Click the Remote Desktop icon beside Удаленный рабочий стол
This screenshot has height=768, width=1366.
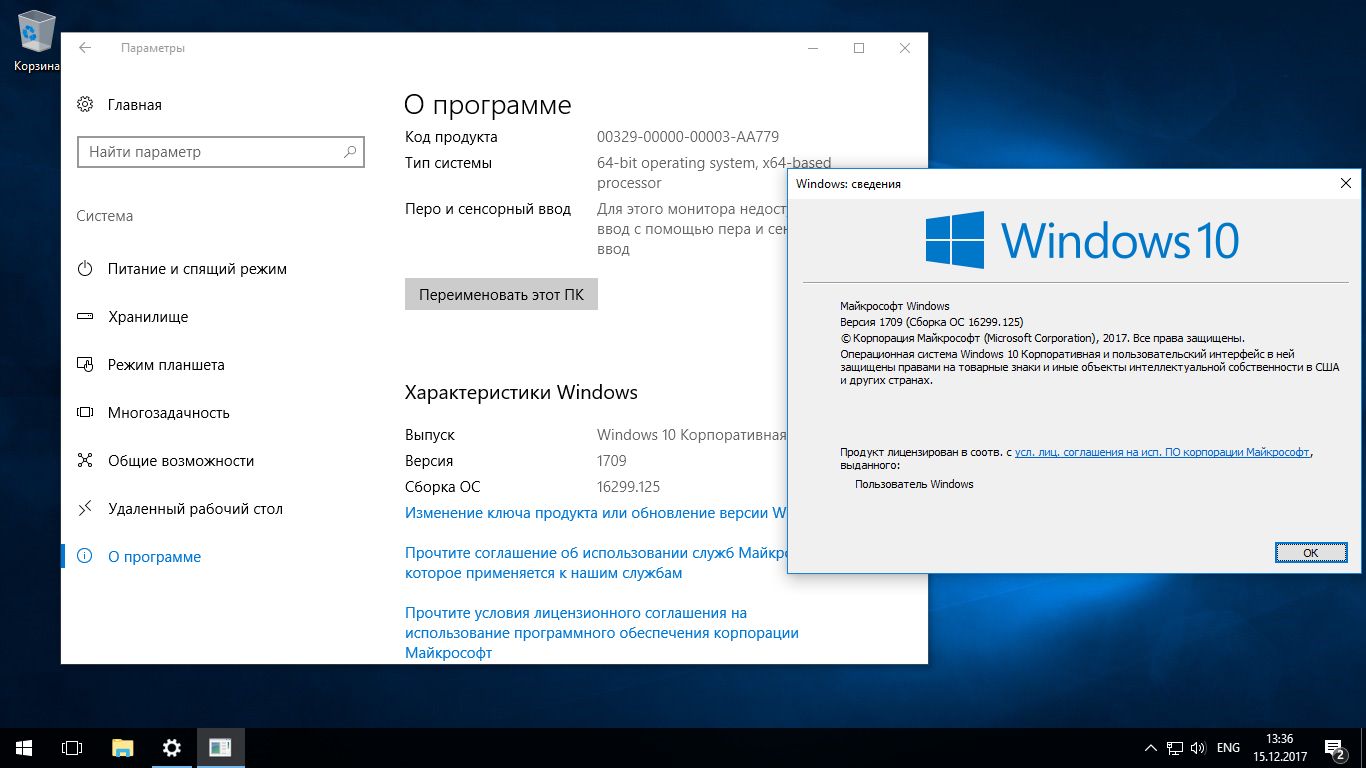pos(85,509)
